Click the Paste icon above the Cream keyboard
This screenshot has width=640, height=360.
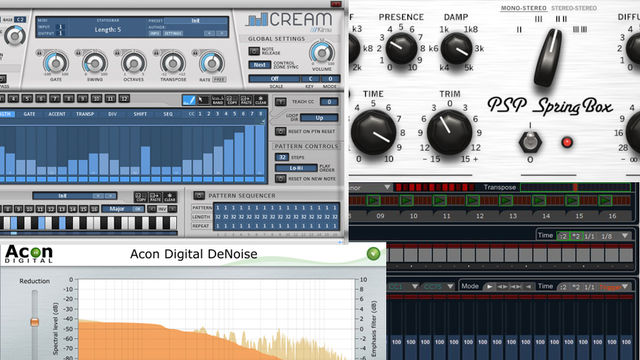(x=156, y=197)
